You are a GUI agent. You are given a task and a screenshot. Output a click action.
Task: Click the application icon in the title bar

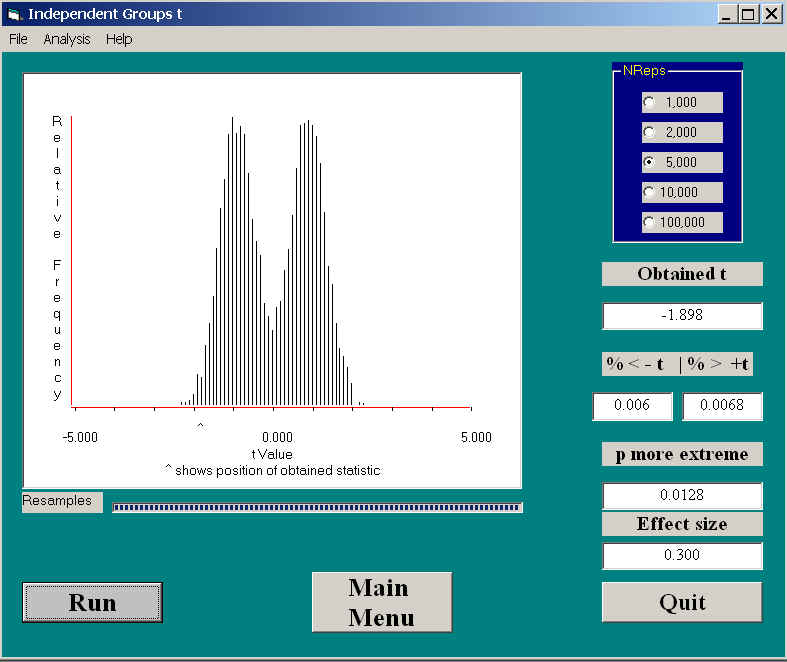coord(13,14)
